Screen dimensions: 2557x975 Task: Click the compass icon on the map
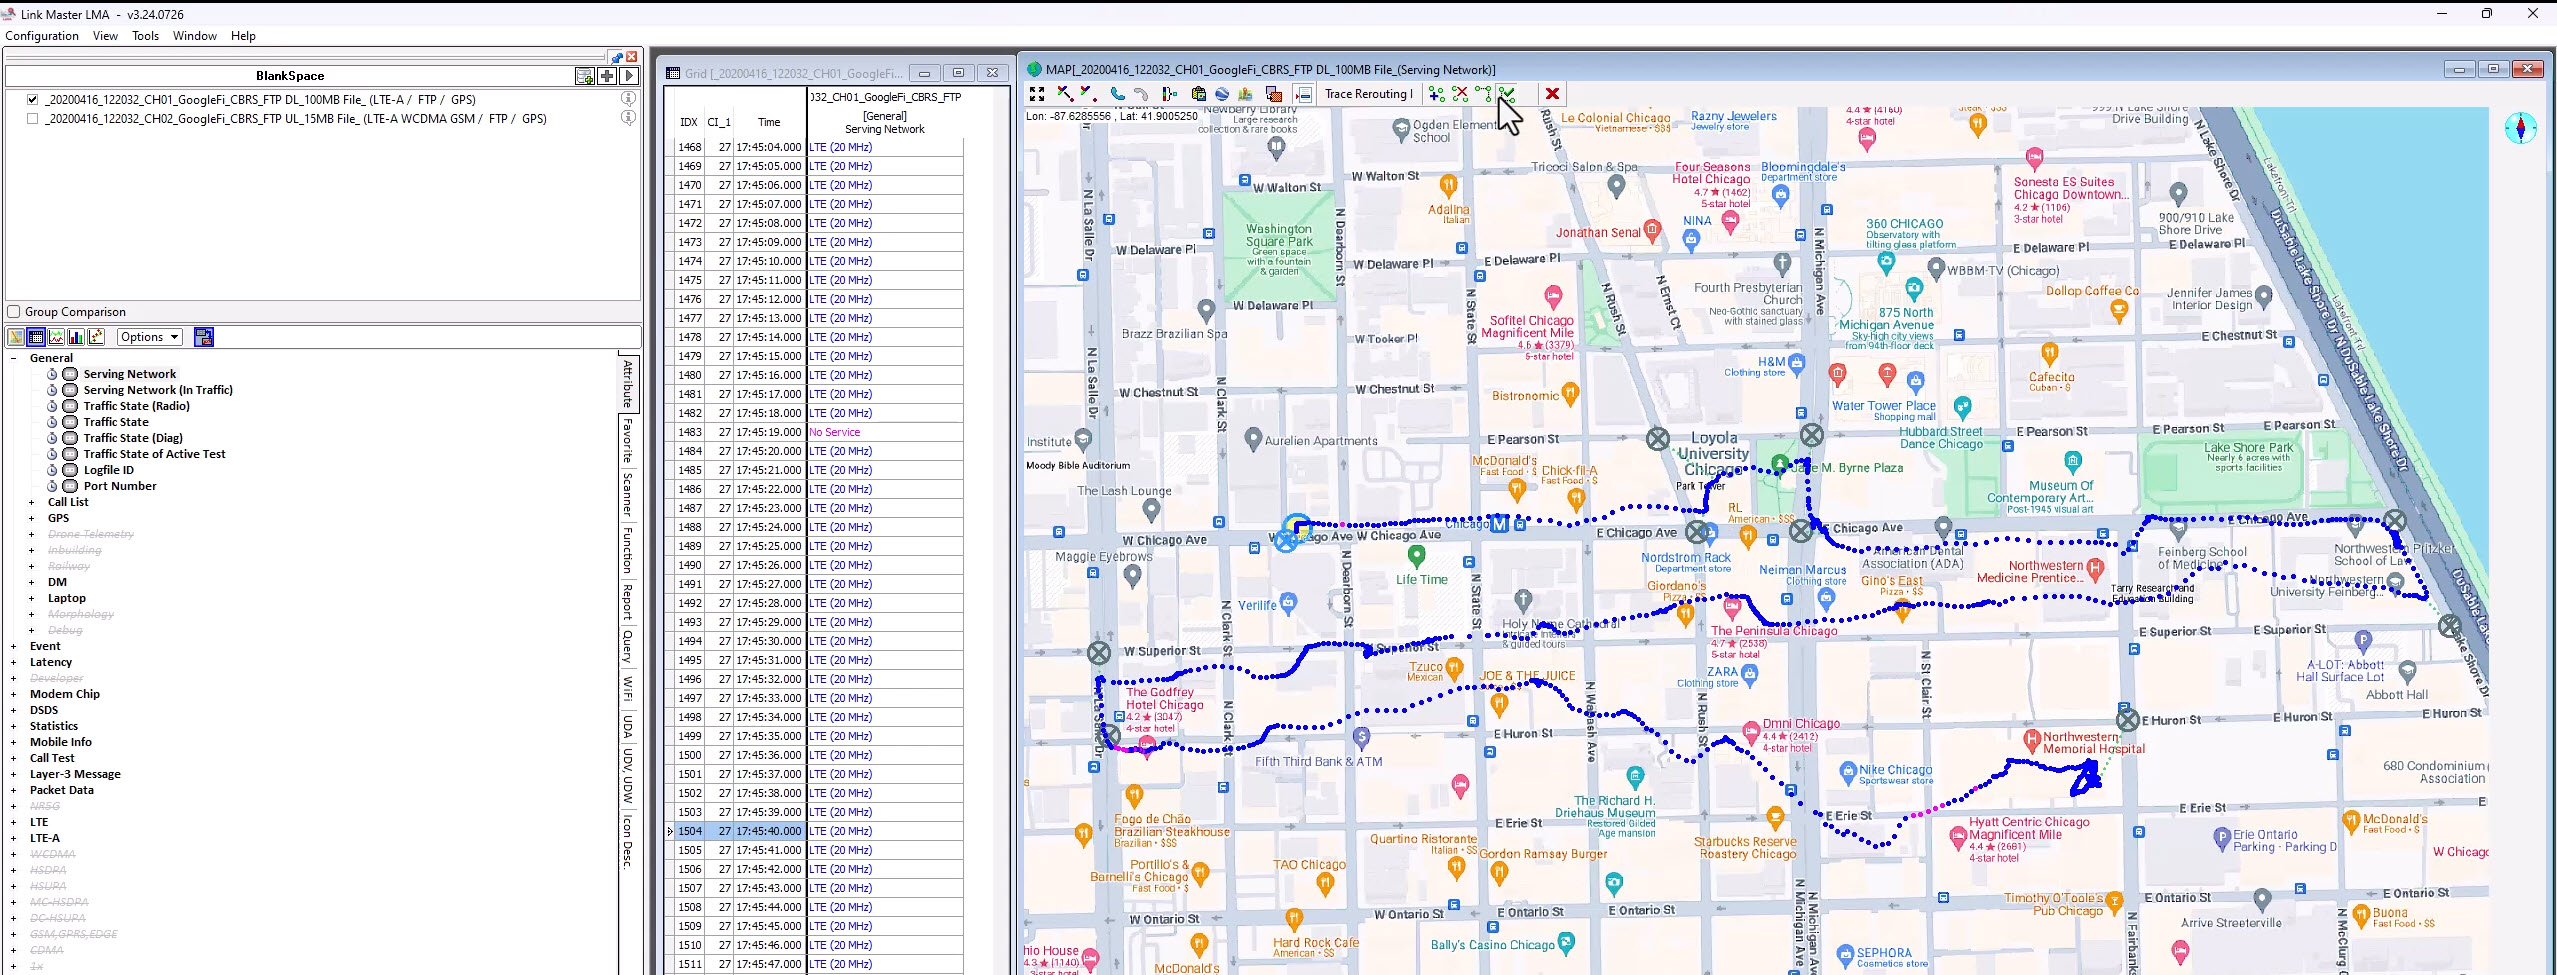click(2520, 128)
